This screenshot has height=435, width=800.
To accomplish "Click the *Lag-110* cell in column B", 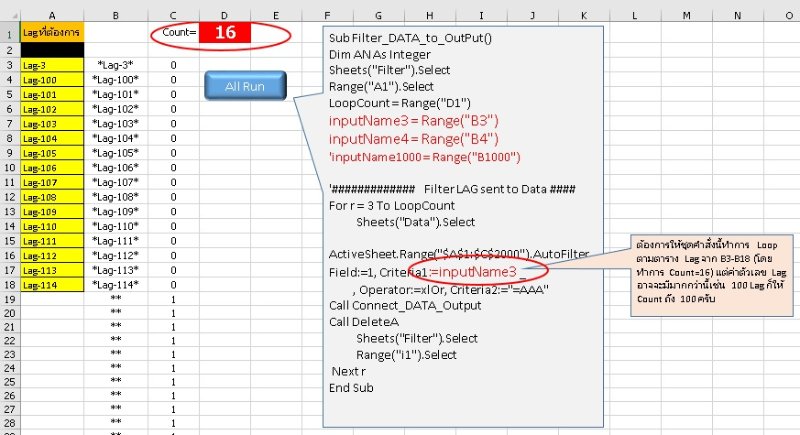I will (115, 226).
